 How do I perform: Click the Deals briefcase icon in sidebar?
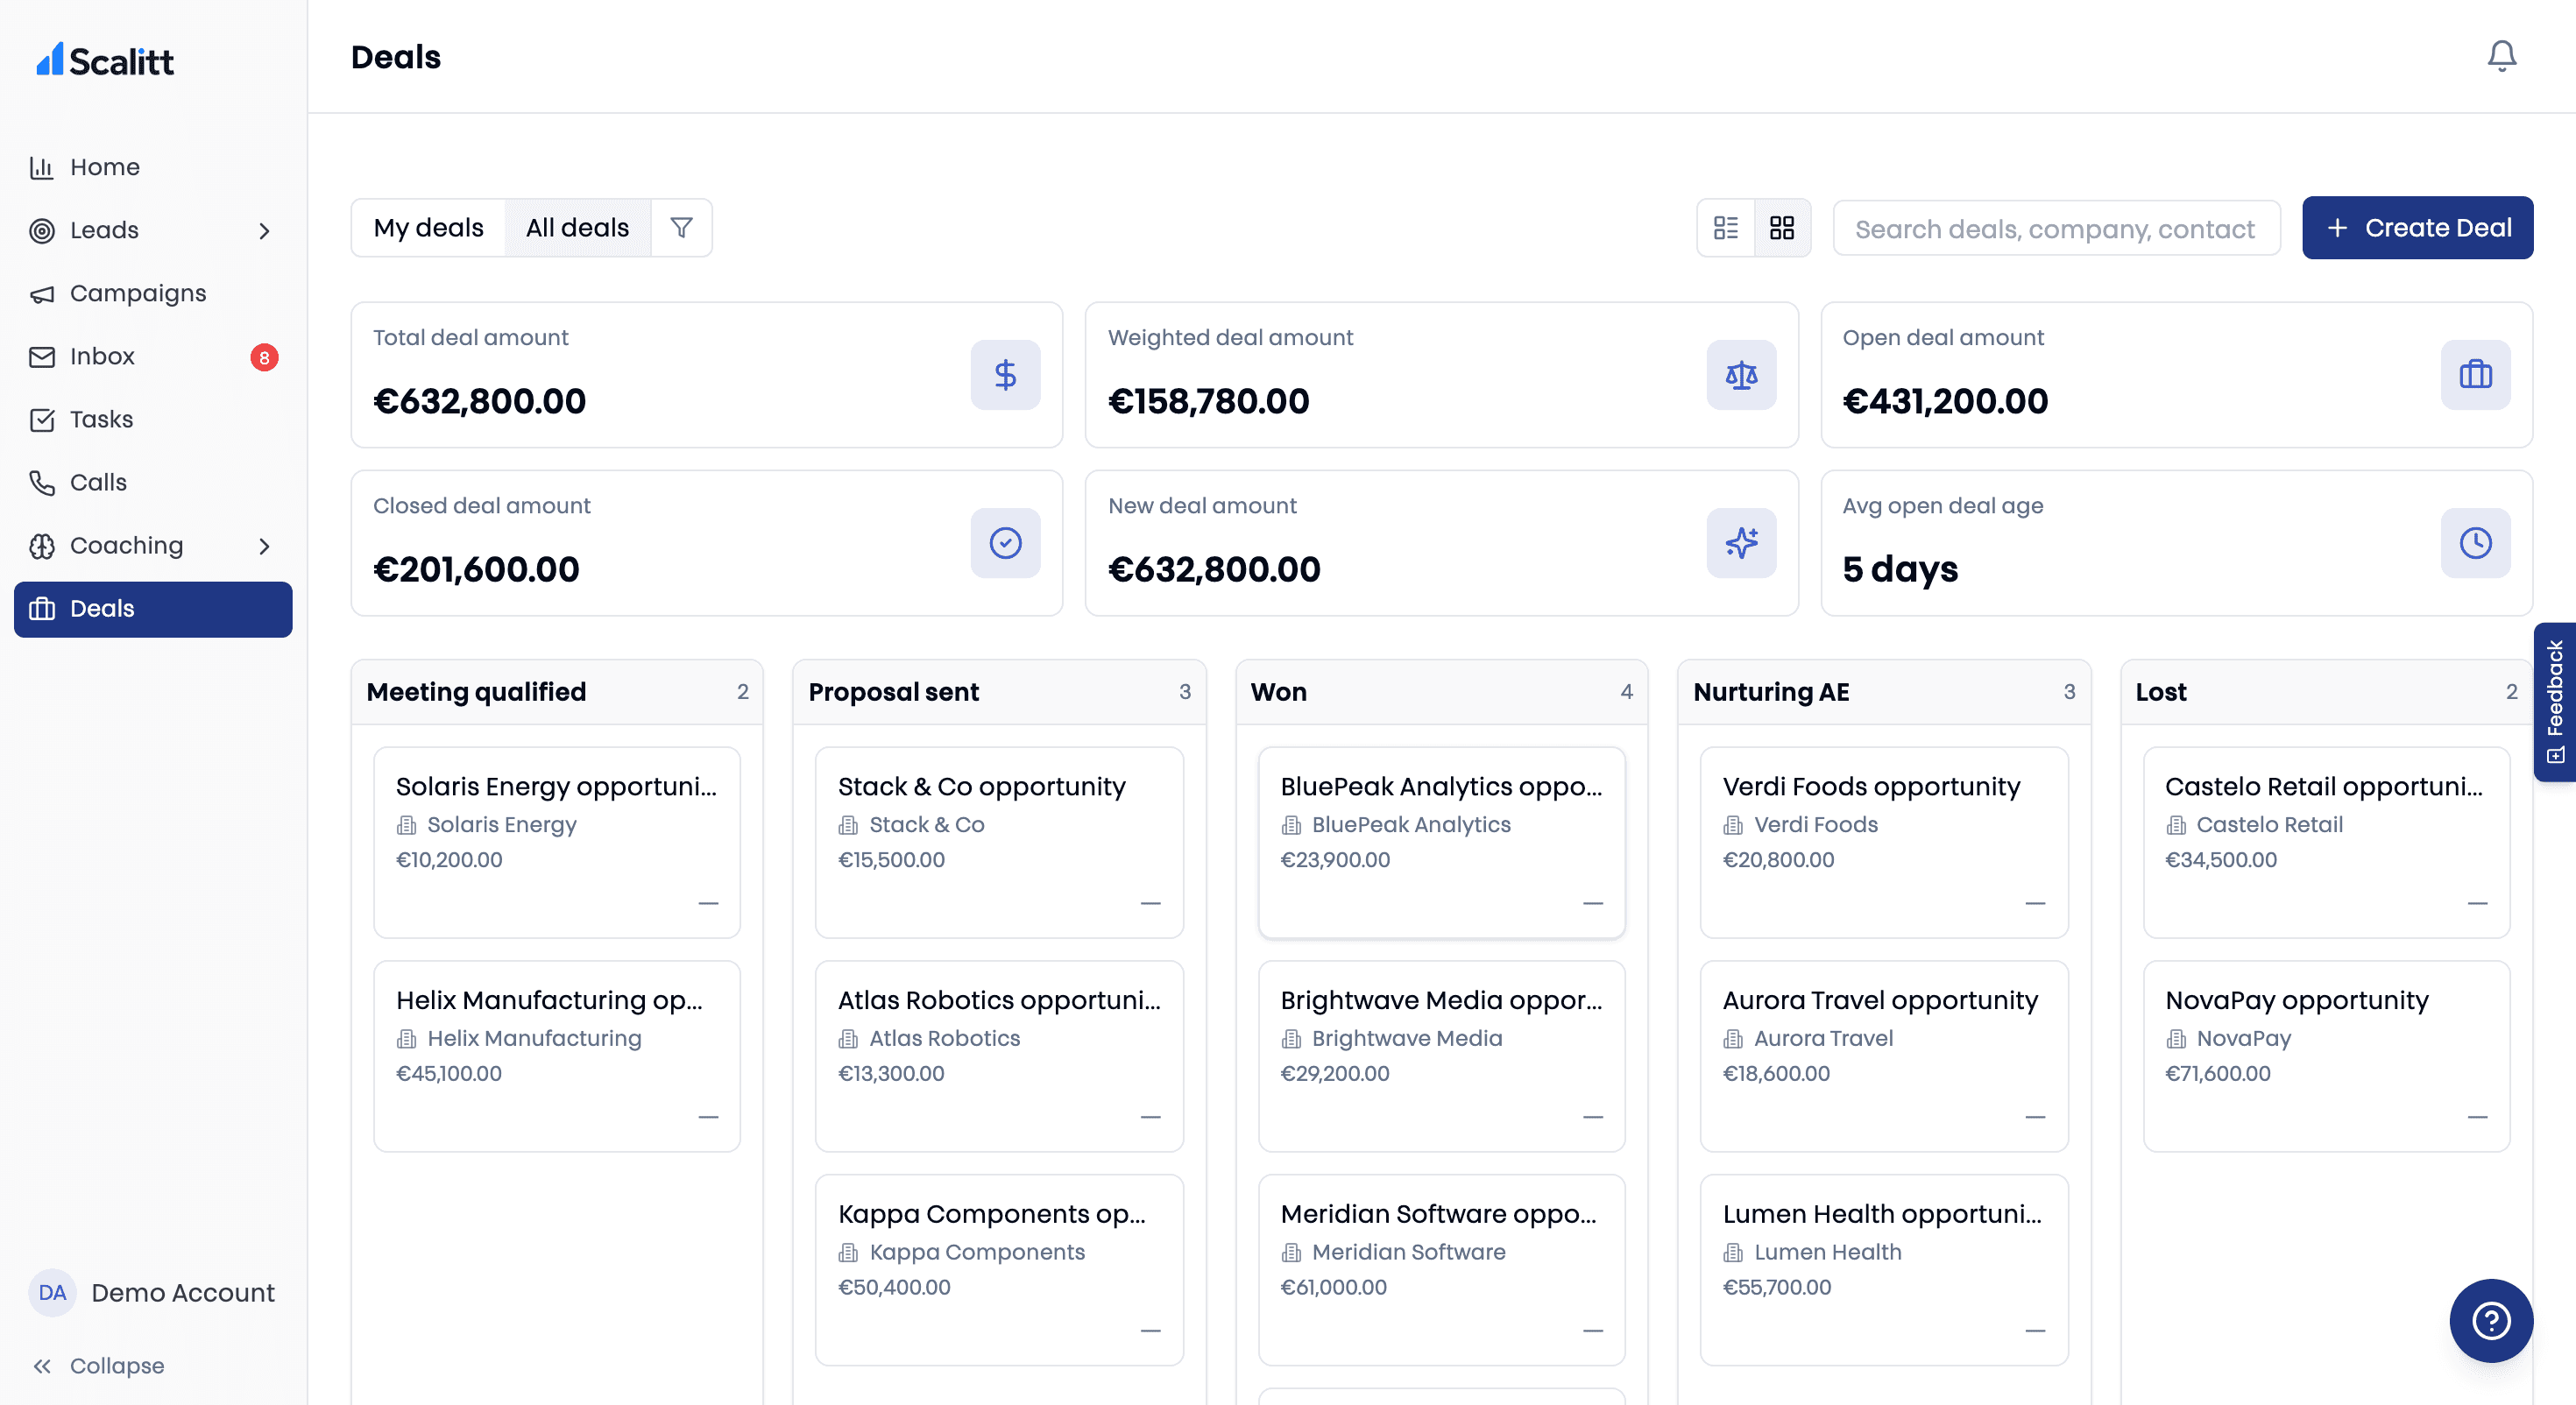tap(42, 608)
